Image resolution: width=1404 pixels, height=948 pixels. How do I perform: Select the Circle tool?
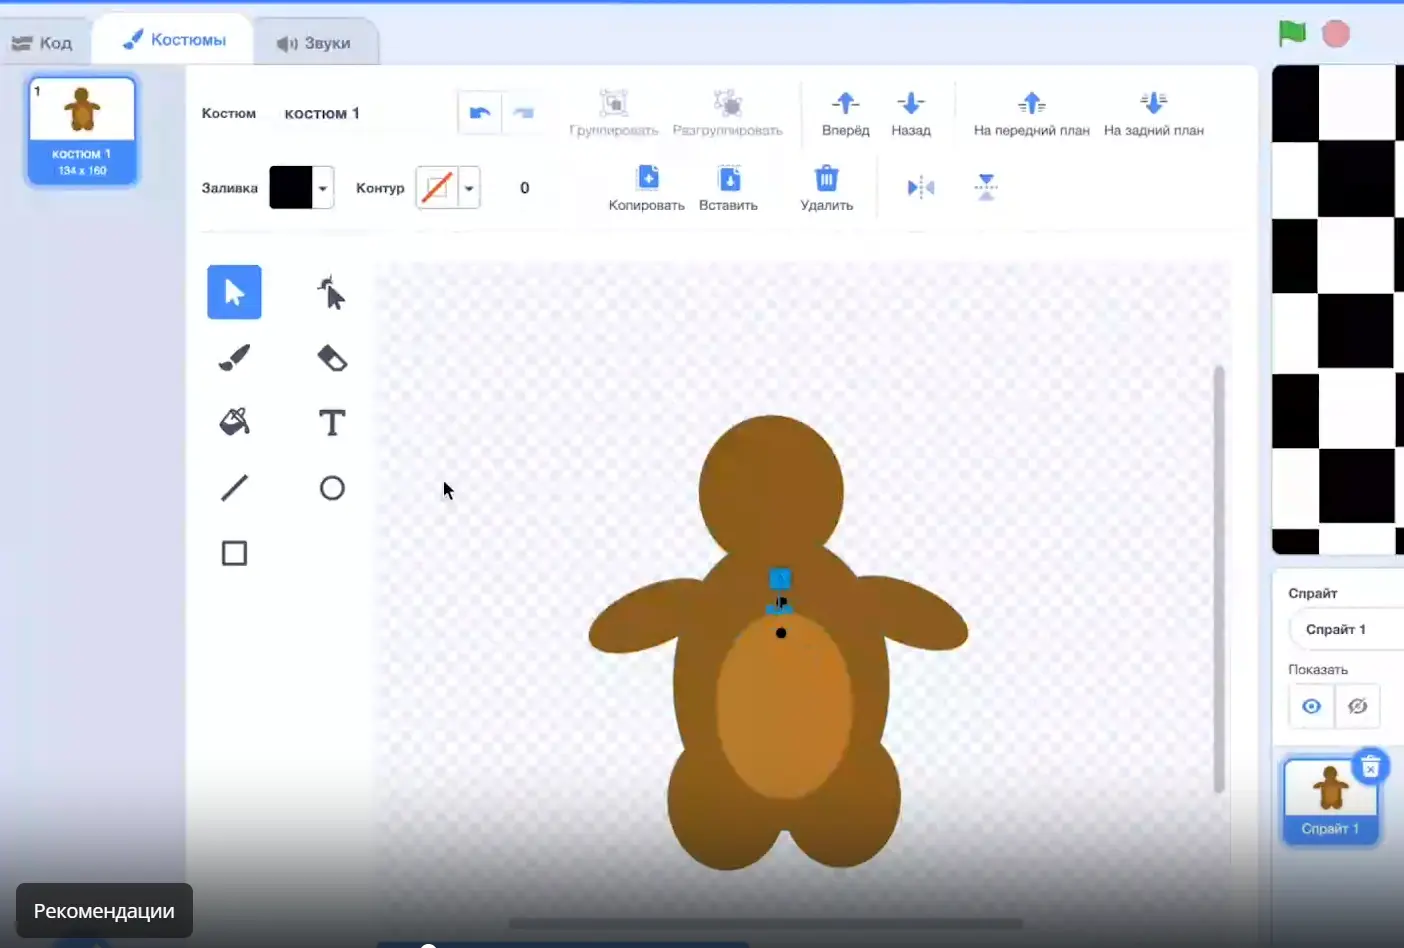[x=332, y=488]
